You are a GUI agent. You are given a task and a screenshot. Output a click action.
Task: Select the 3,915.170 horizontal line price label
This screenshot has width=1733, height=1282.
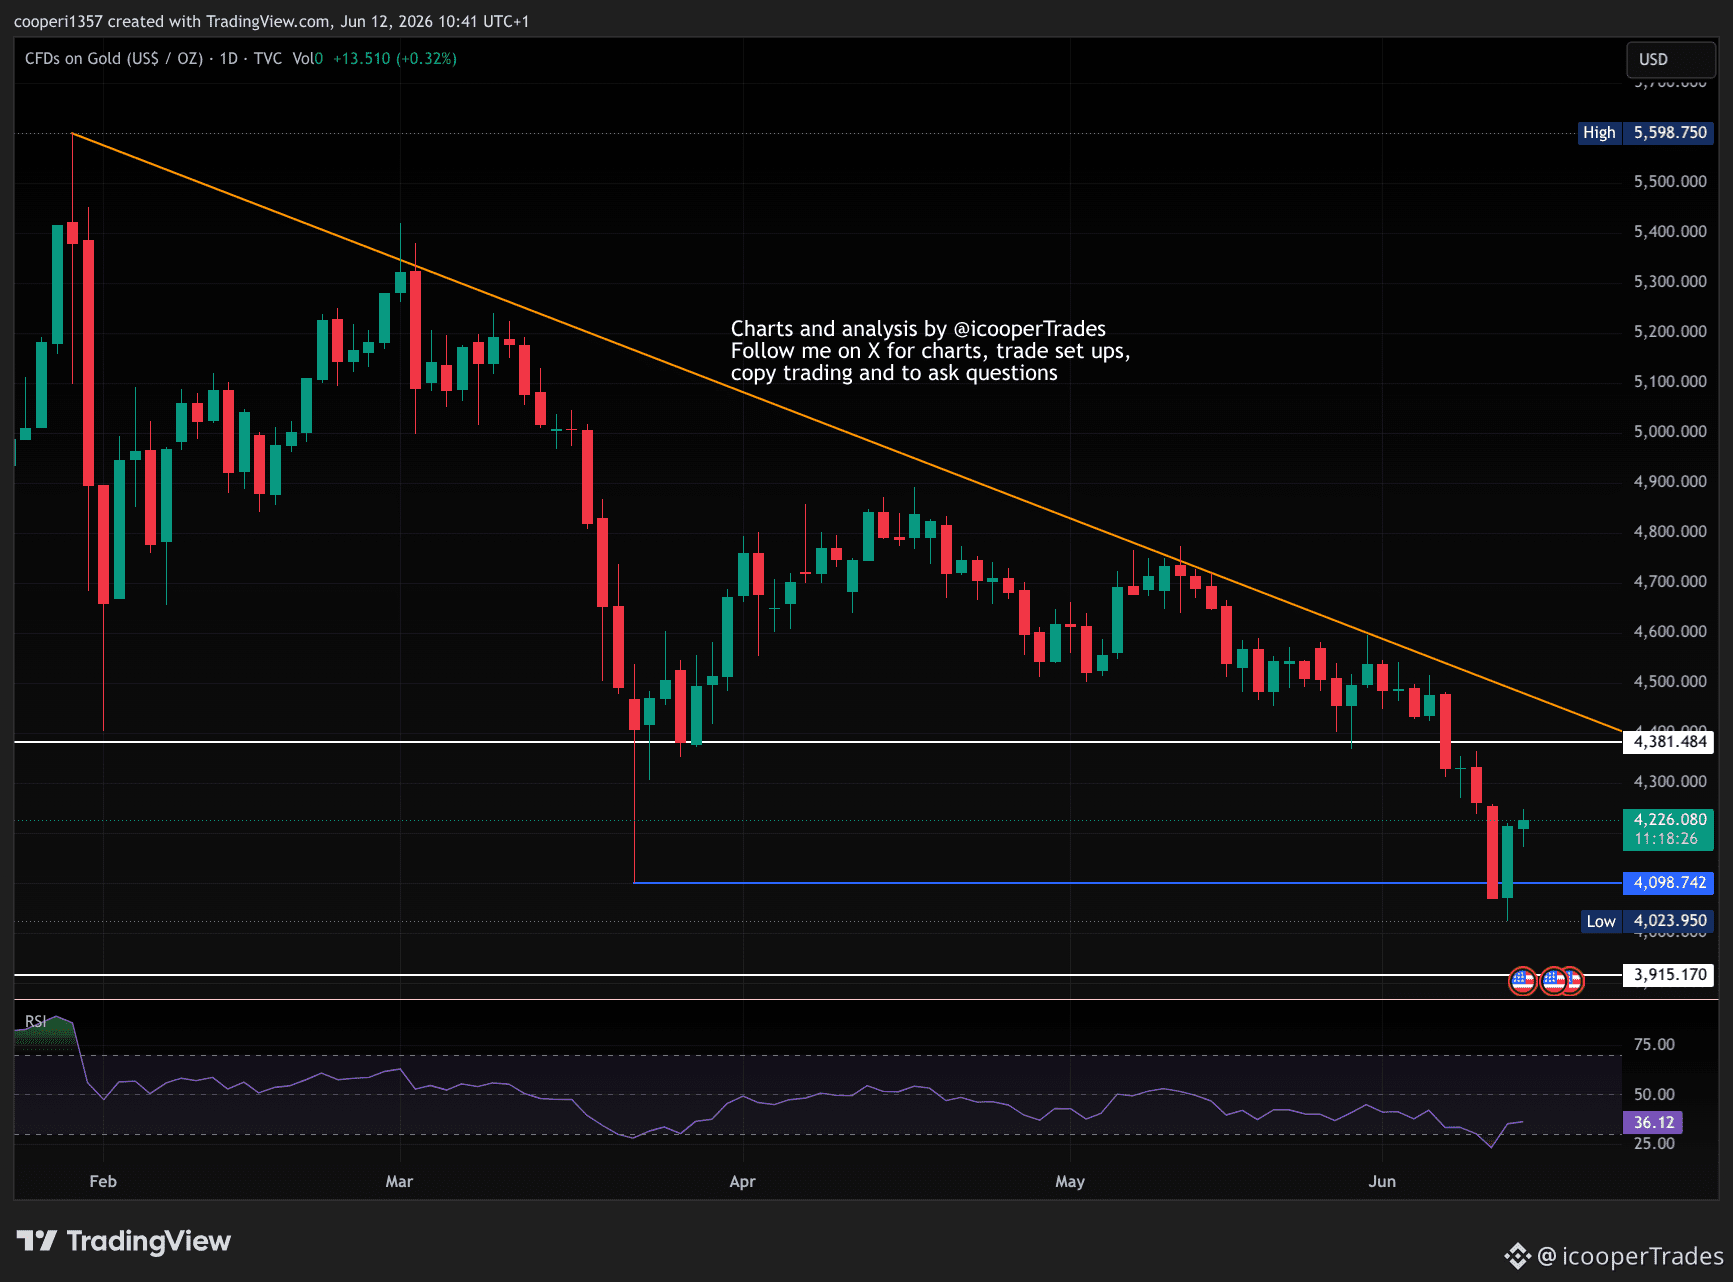point(1669,975)
